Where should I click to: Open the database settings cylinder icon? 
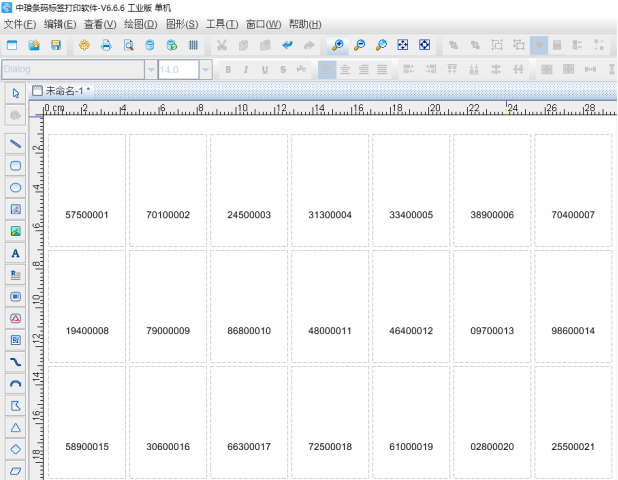[x=150, y=45]
